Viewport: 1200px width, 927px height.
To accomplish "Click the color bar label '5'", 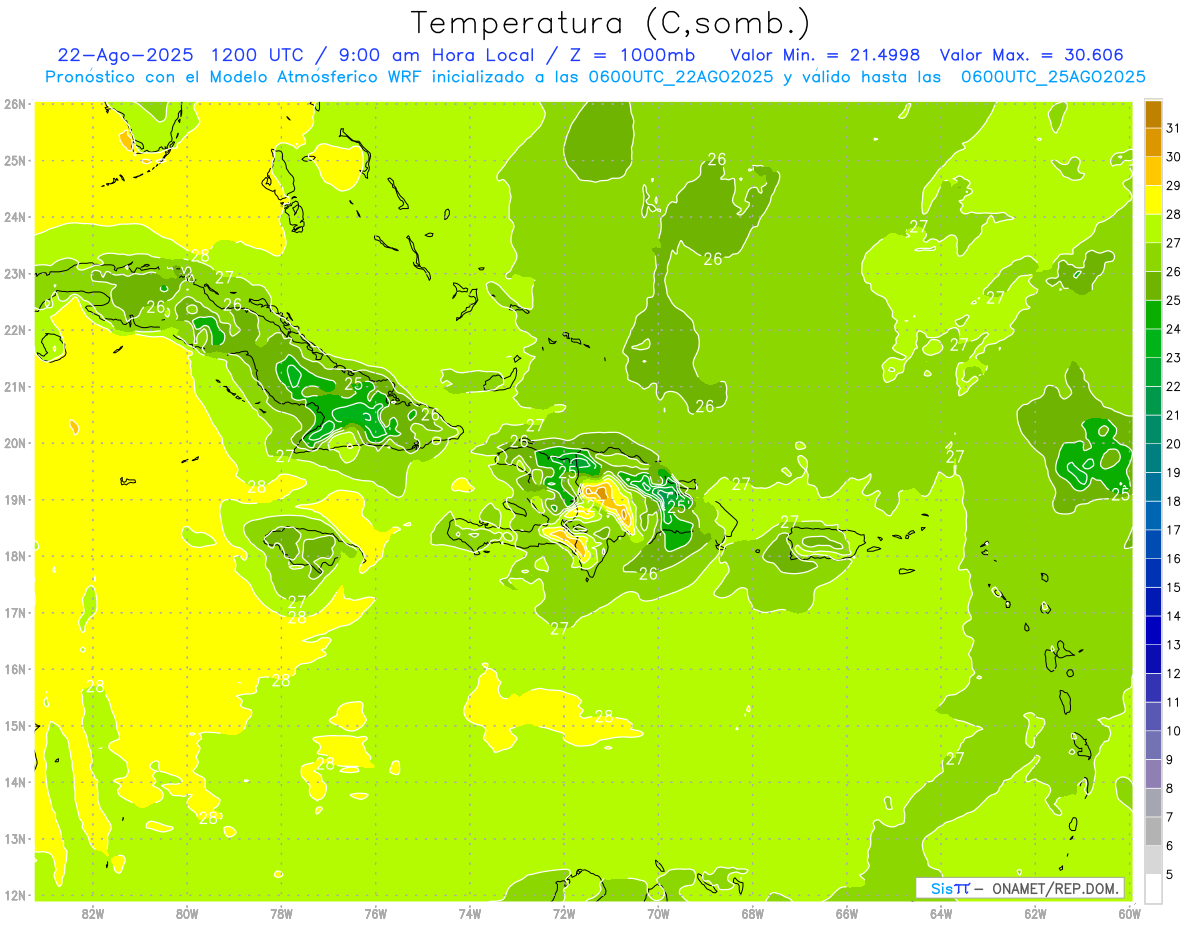I will point(1170,874).
